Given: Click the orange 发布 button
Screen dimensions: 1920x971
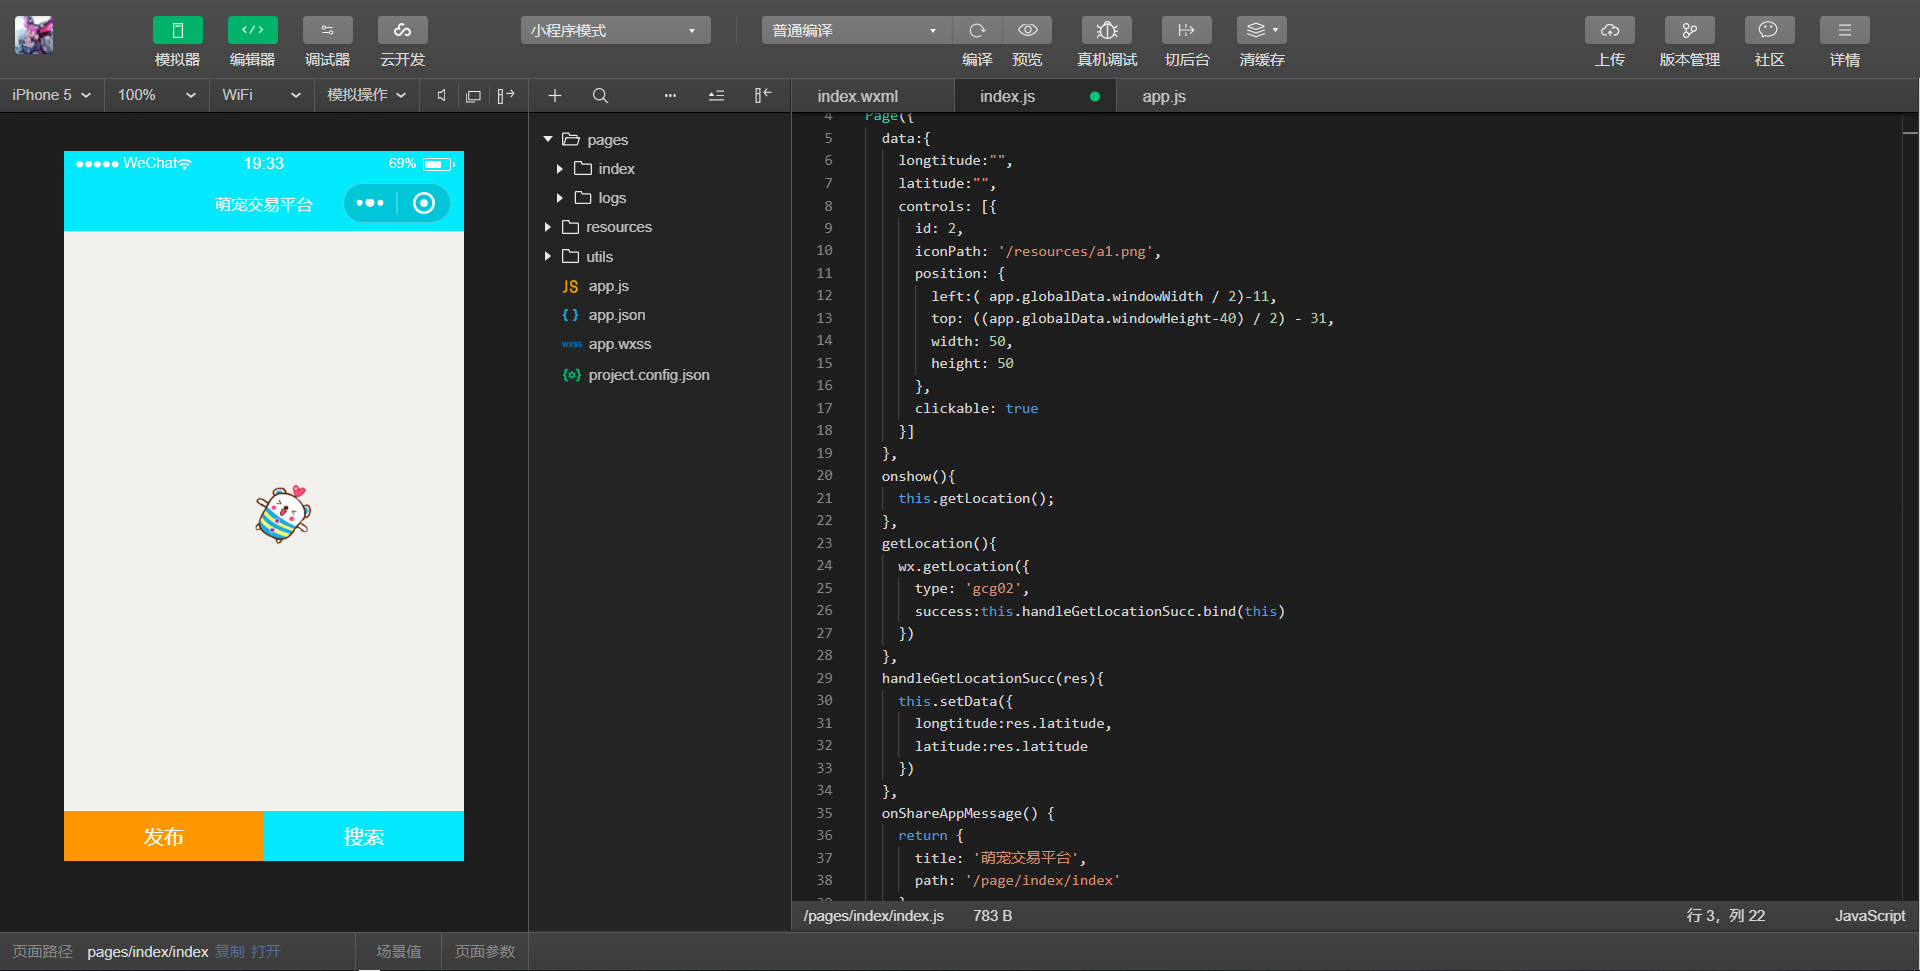Looking at the screenshot, I should (x=163, y=836).
